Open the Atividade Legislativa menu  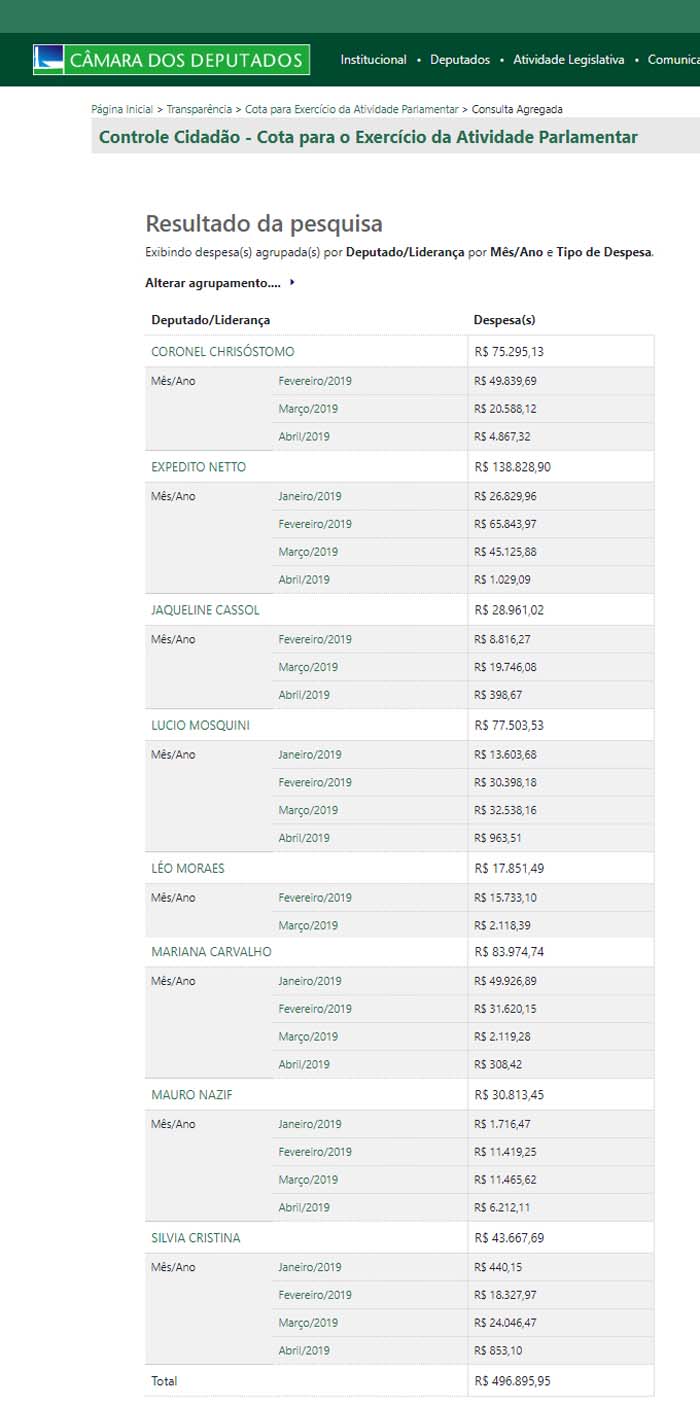568,60
